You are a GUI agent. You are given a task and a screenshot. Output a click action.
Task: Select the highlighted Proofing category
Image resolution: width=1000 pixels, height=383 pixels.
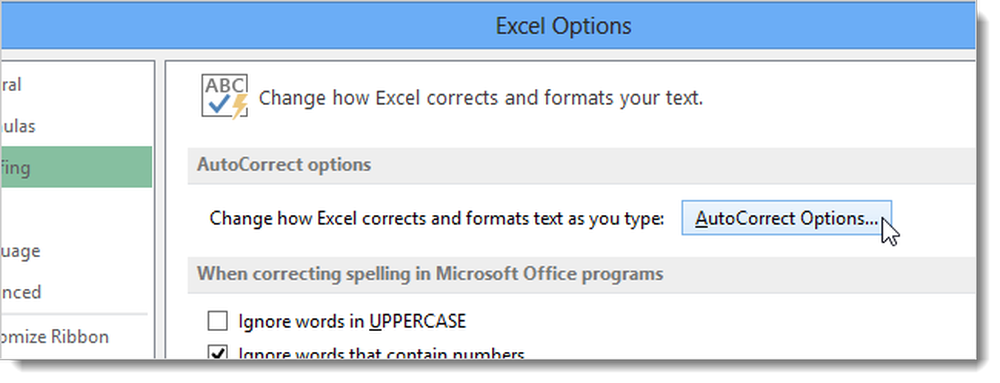click(x=76, y=167)
